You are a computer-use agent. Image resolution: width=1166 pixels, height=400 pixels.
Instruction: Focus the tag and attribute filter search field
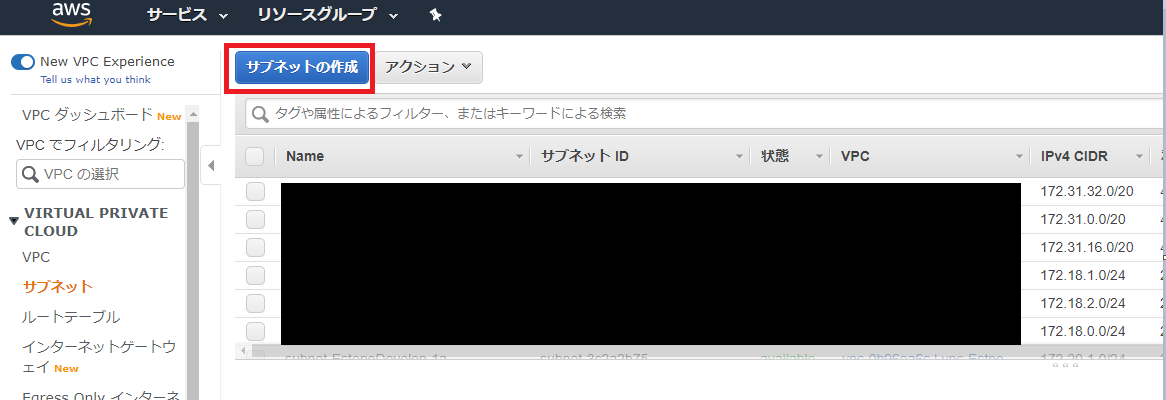pos(705,114)
